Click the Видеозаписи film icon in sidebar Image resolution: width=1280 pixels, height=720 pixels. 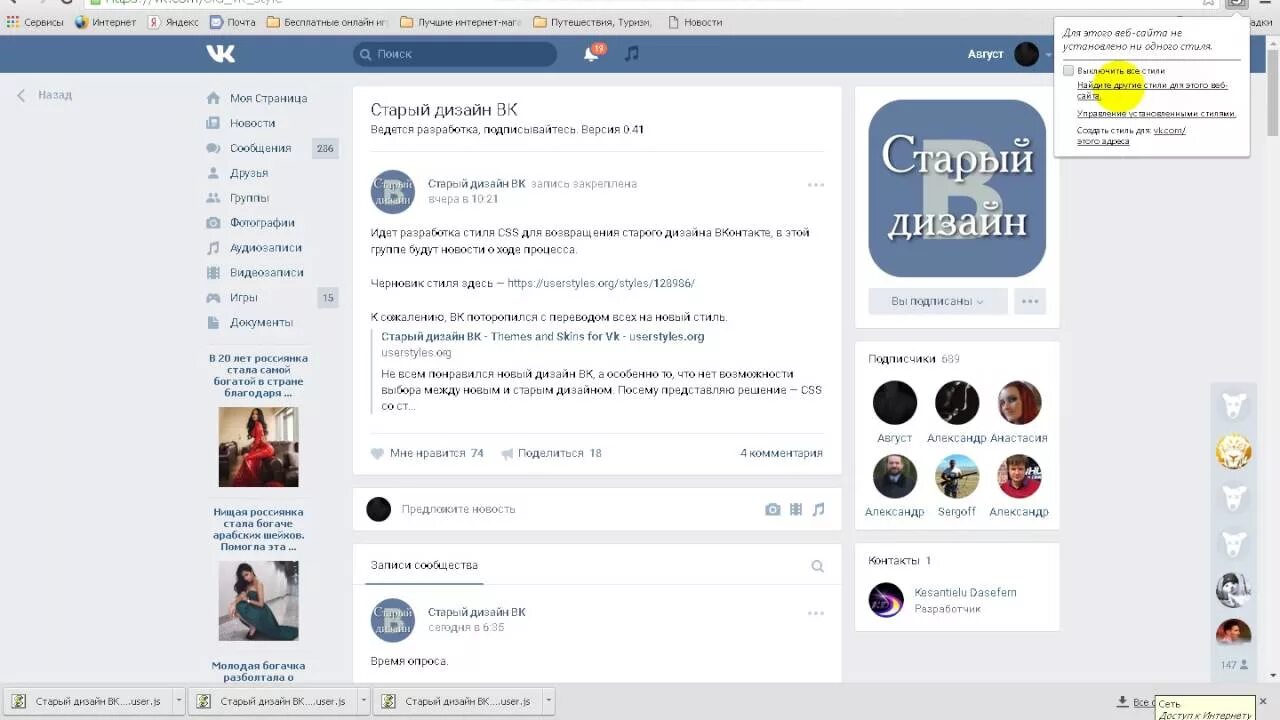tap(213, 273)
